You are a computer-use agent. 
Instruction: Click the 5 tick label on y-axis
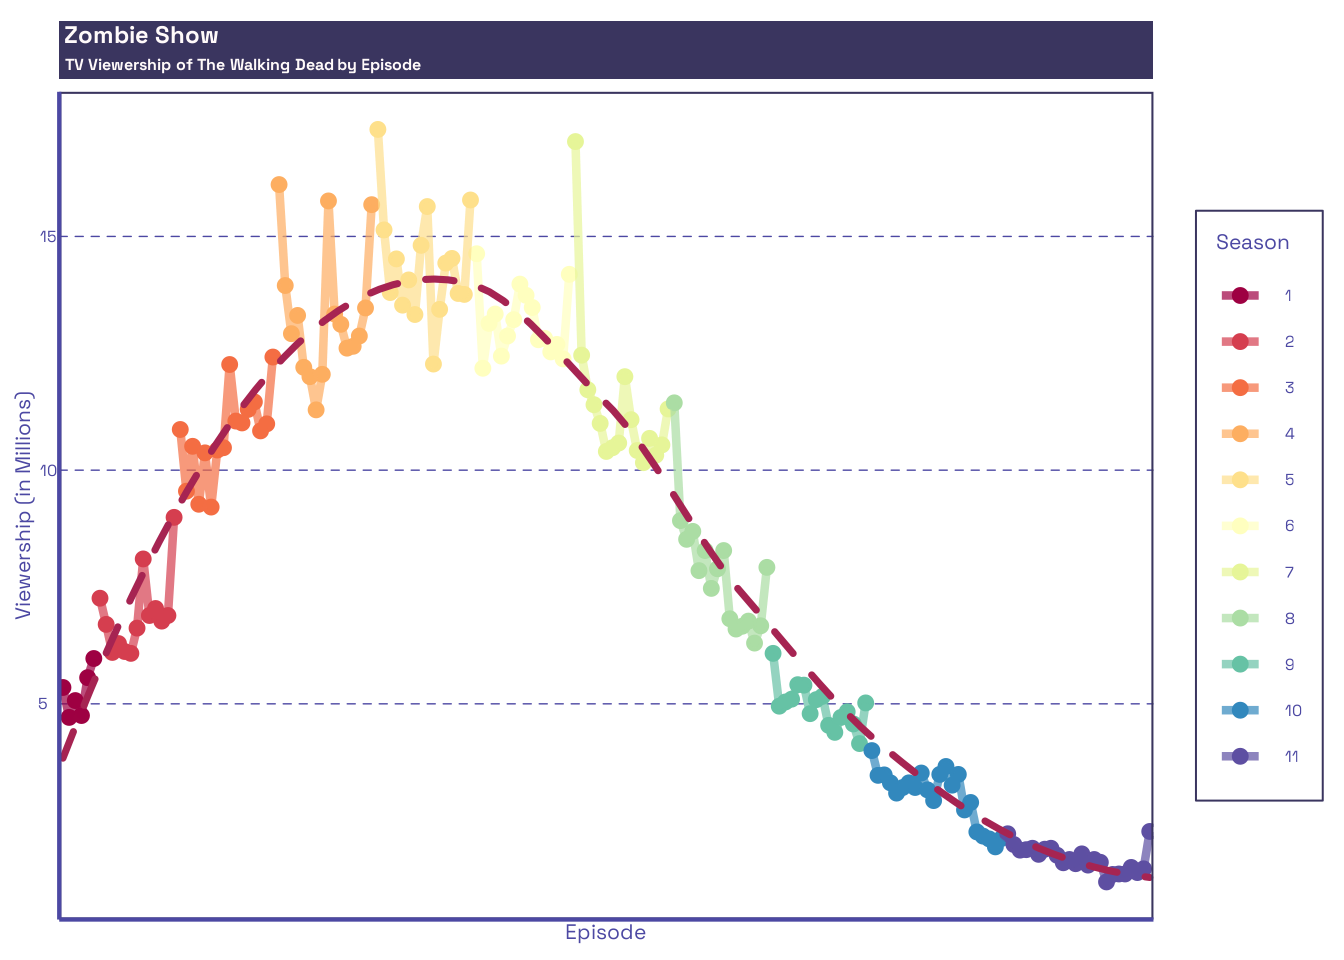pos(42,704)
